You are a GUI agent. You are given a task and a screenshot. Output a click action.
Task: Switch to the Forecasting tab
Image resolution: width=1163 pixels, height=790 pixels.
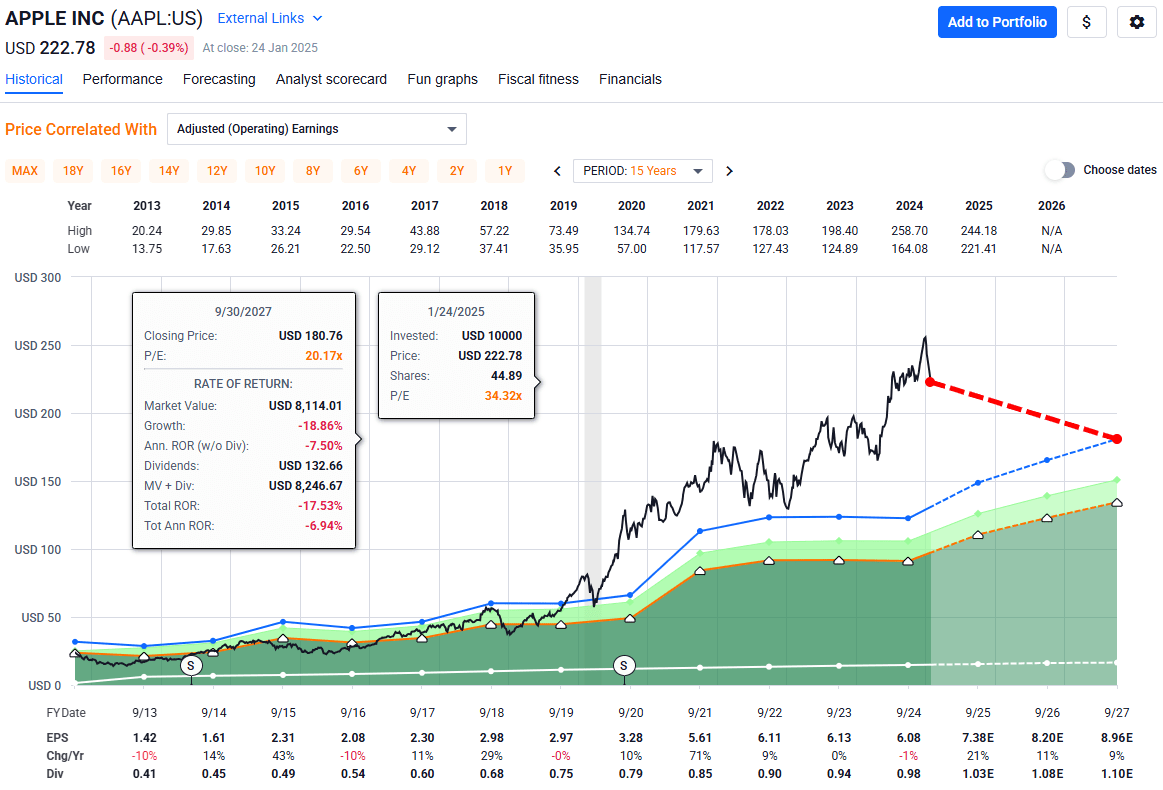tap(219, 79)
